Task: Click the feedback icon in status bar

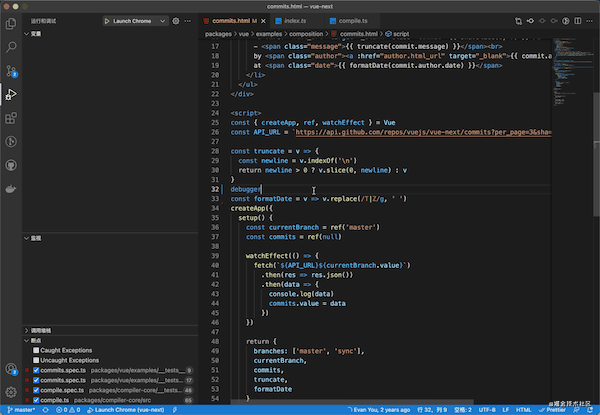Action: (576, 410)
